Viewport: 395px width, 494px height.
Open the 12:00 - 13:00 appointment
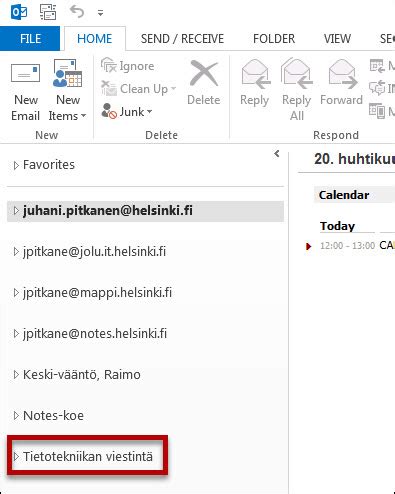coord(357,246)
